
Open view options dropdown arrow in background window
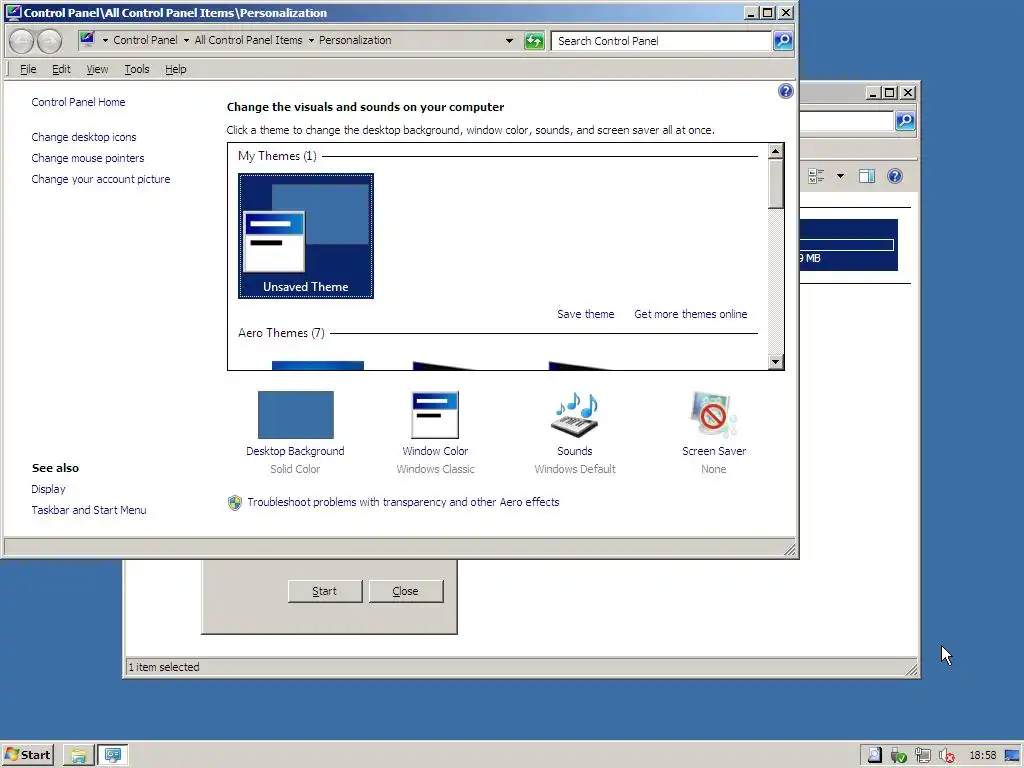coord(840,176)
